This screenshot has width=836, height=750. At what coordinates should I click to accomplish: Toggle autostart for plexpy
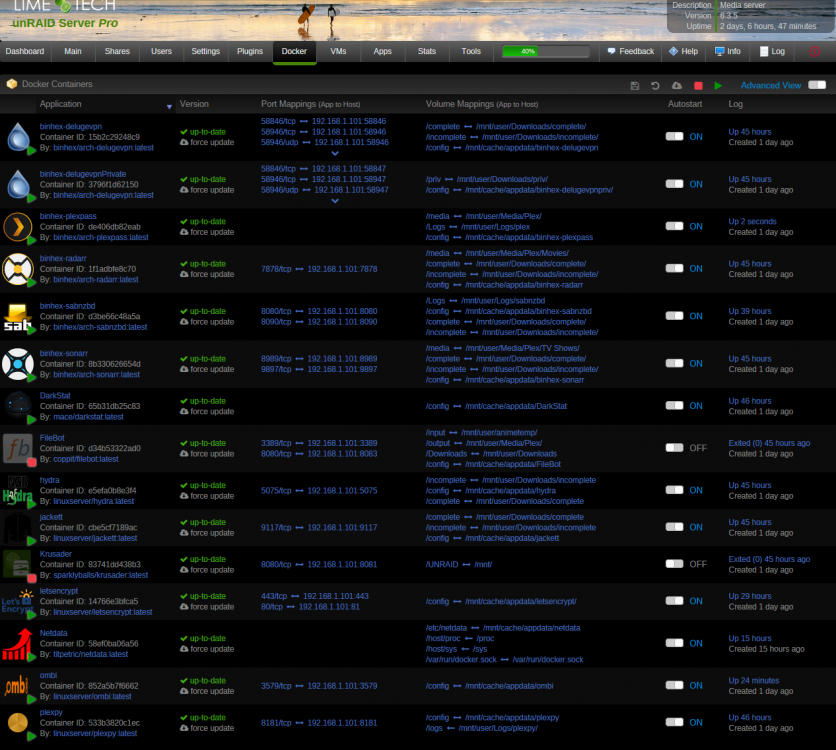[x=674, y=722]
